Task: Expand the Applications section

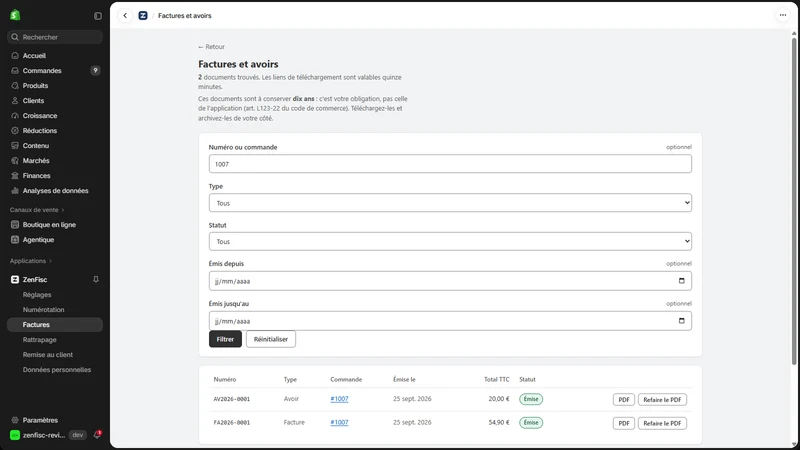Action: pyautogui.click(x=31, y=261)
